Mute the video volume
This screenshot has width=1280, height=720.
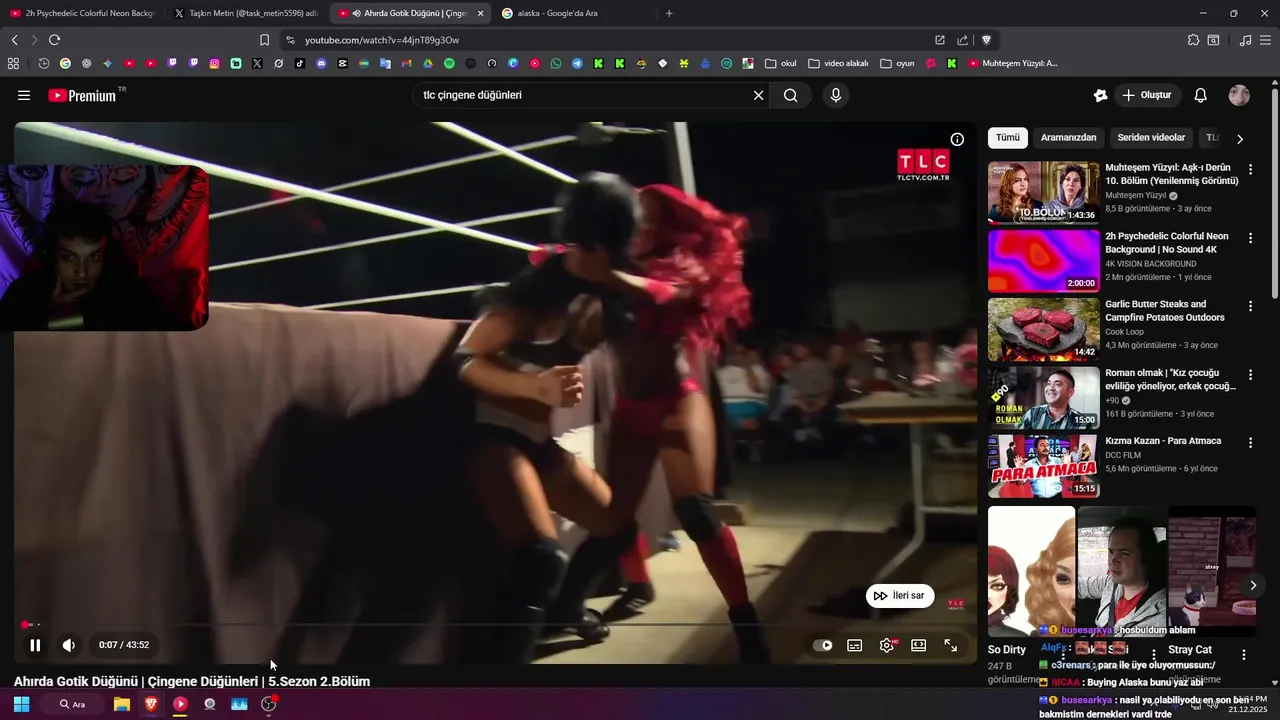click(68, 645)
